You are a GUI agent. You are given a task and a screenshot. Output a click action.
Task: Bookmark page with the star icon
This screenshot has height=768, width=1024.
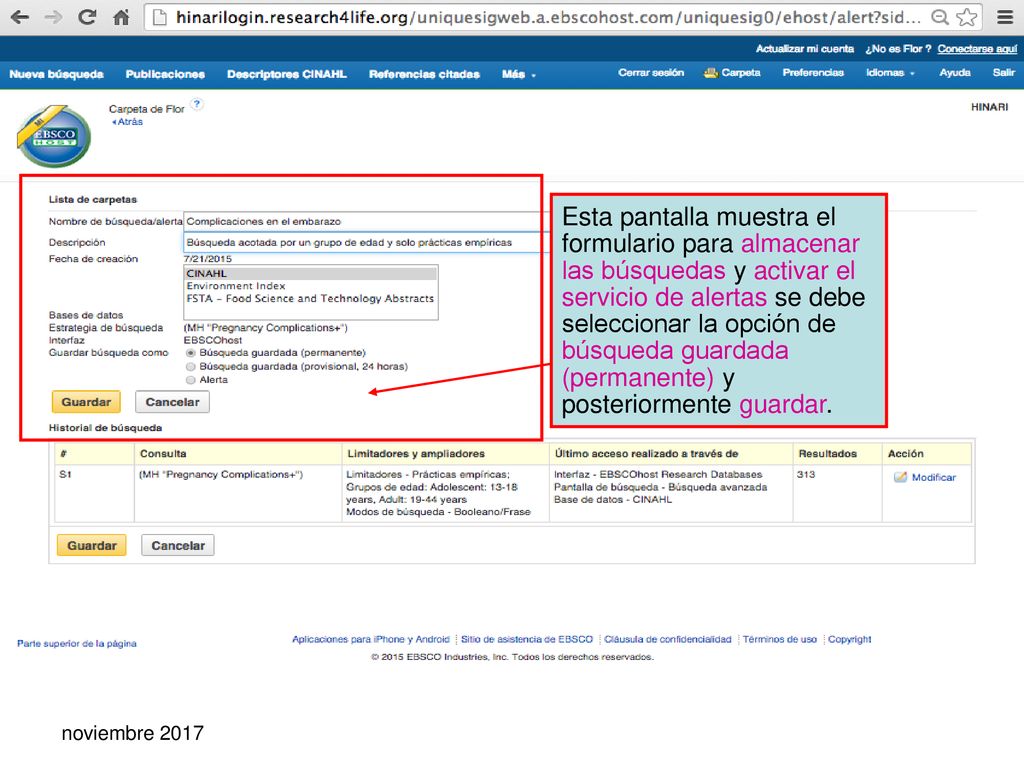click(x=967, y=17)
